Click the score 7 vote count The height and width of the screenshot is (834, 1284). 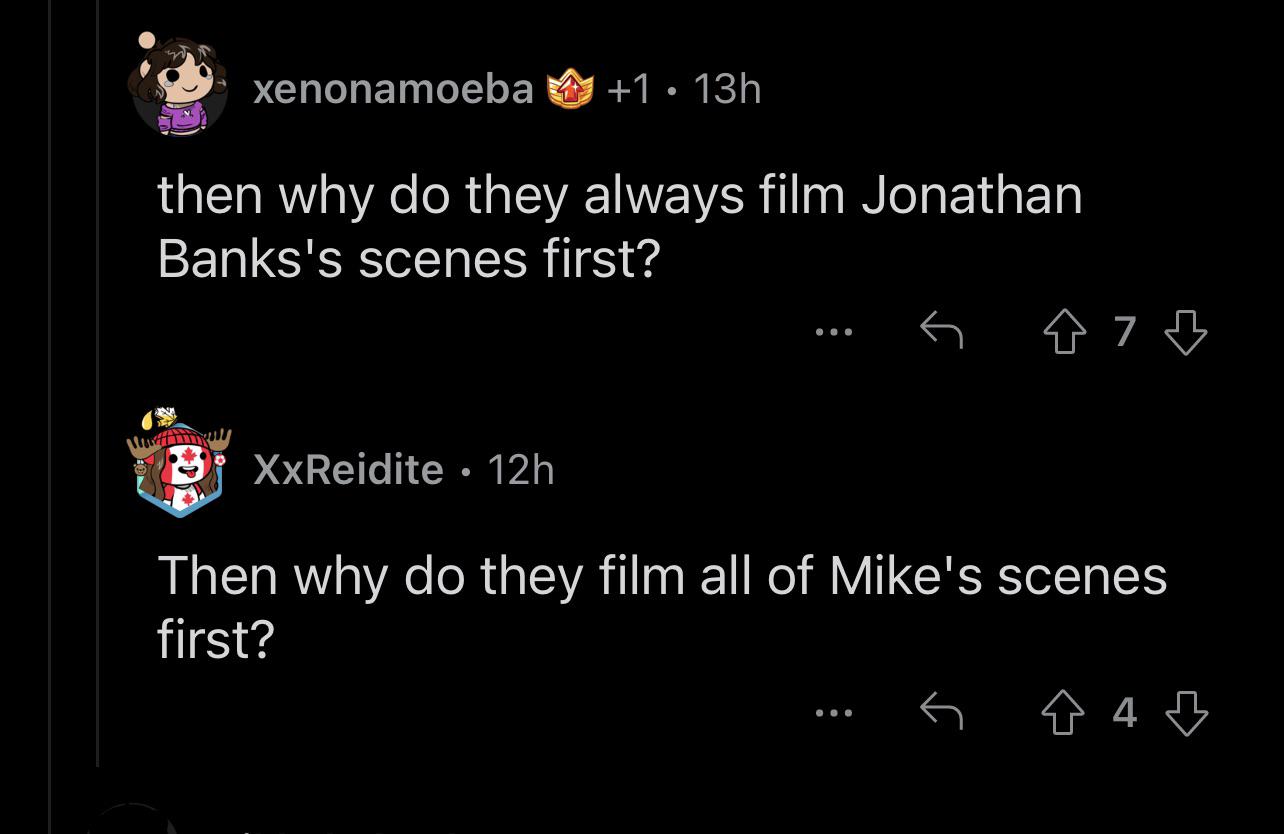pyautogui.click(x=1124, y=330)
